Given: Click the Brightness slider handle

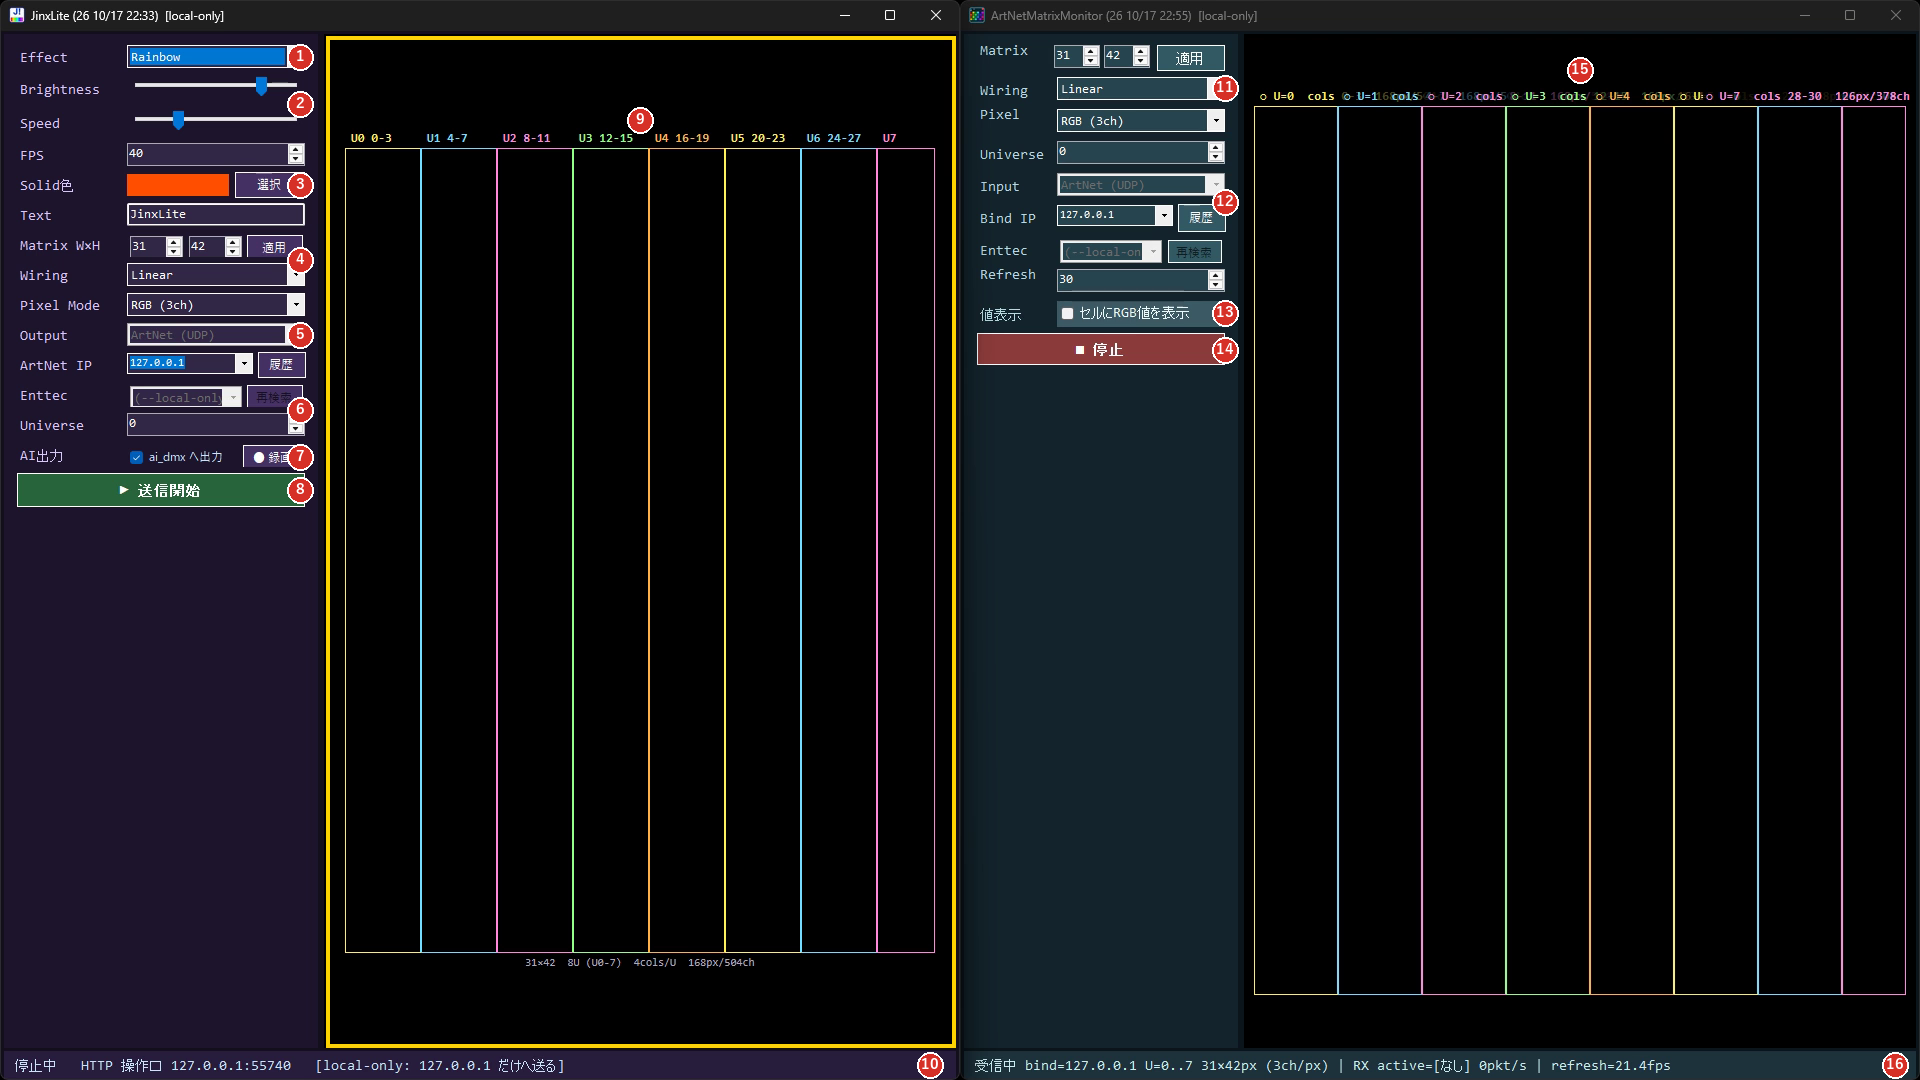Looking at the screenshot, I should click(261, 86).
